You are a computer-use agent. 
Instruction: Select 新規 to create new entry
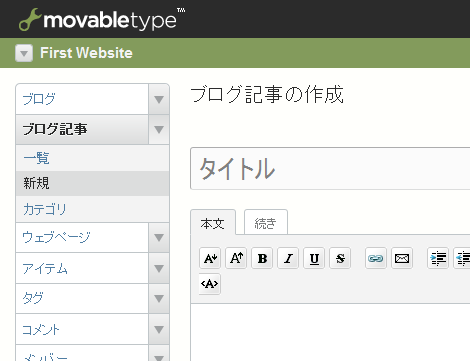pyautogui.click(x=92, y=183)
